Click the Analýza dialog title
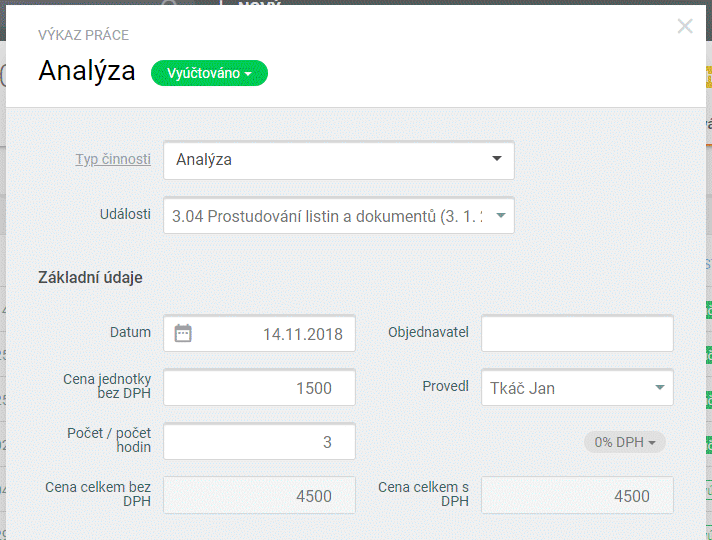Image resolution: width=712 pixels, height=540 pixels. [87, 72]
